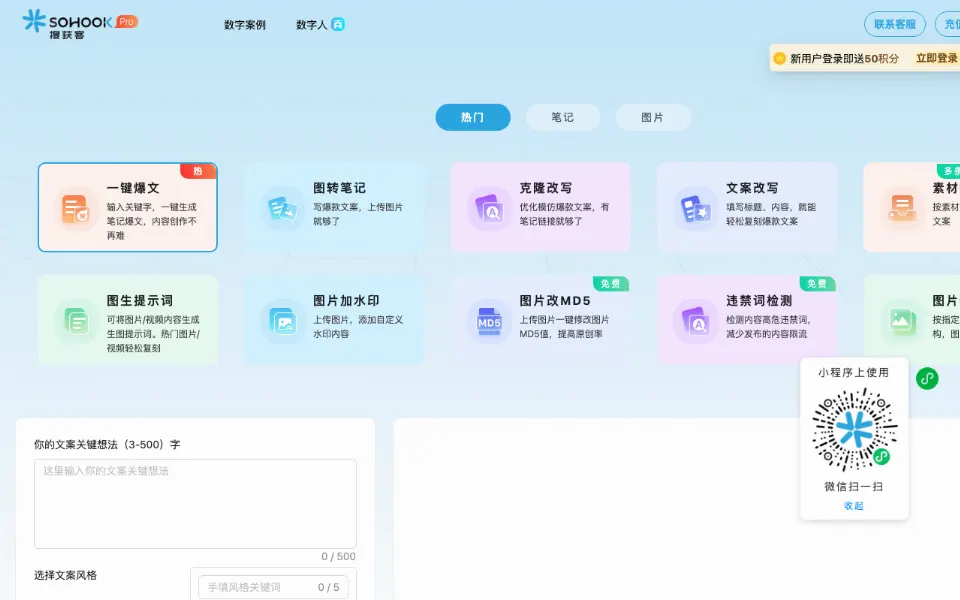960x600 pixels.
Task: Switch to the 笔记 tab
Action: click(563, 117)
